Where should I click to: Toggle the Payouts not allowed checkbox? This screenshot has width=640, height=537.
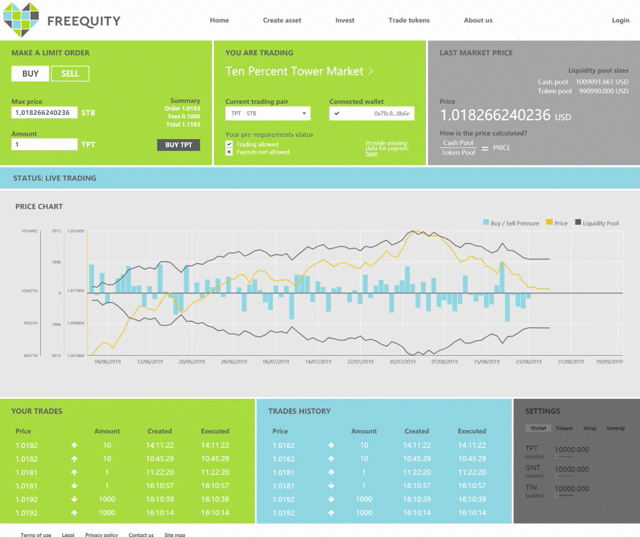point(229,152)
